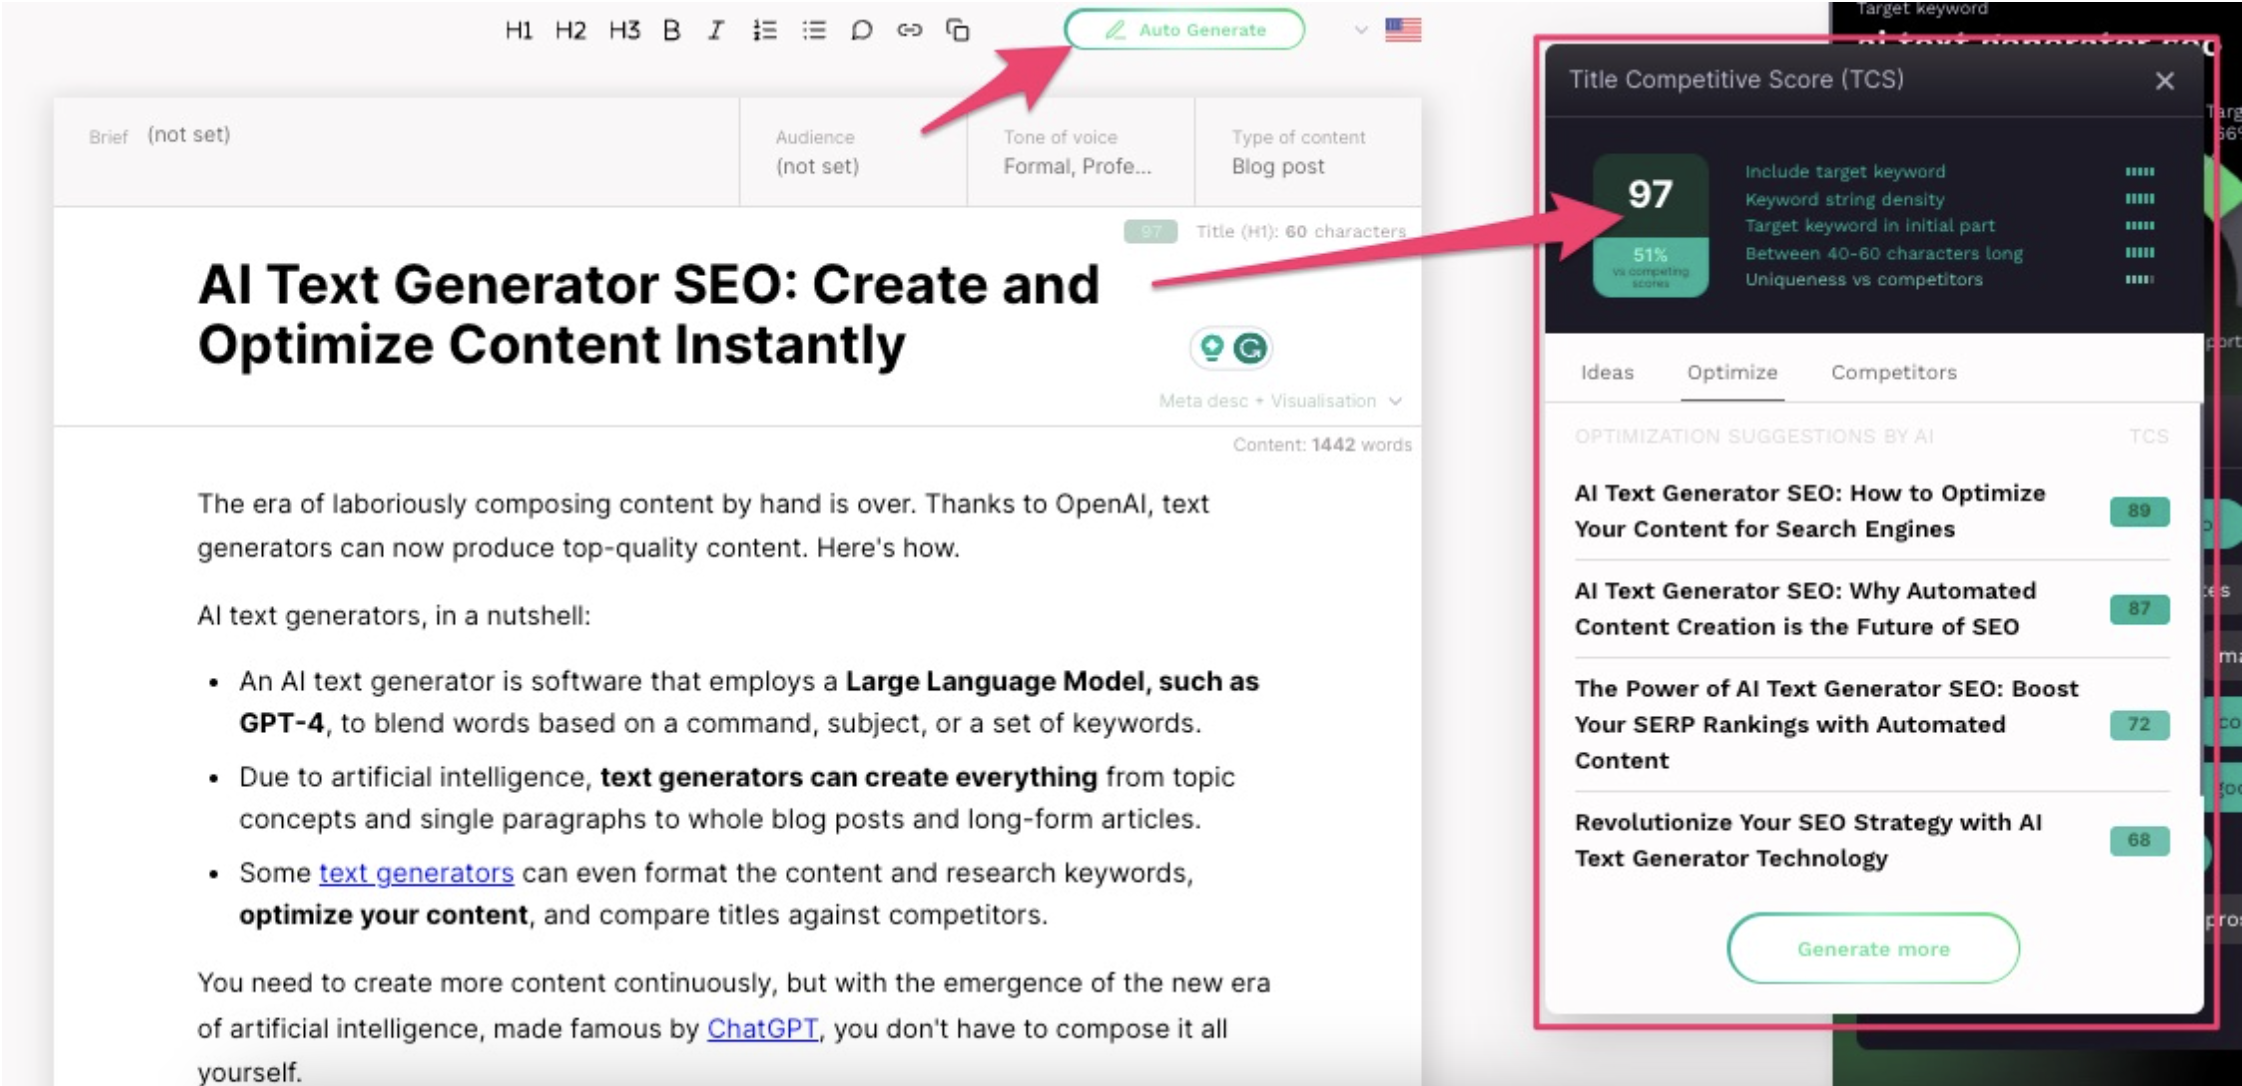Insert a numbered list
This screenshot has width=2242, height=1086.
(x=765, y=30)
